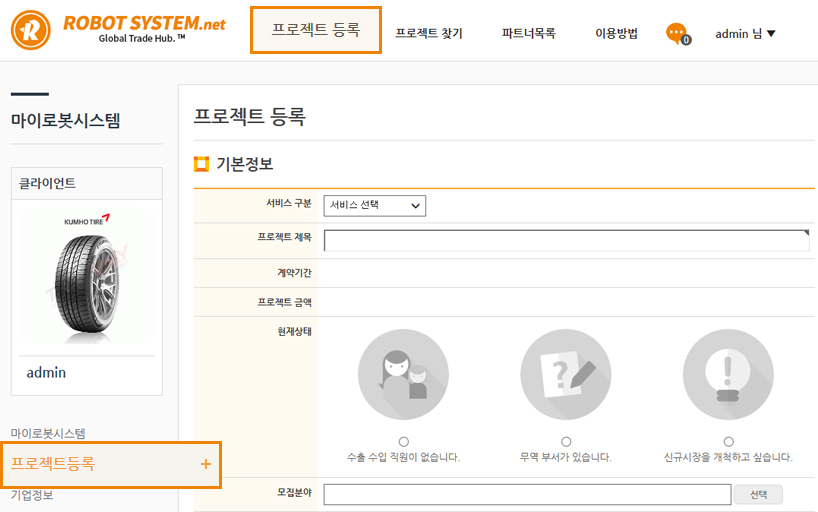This screenshot has height=512, width=818.
Task: Click the plus icon beside 프로젝트등록
Action: (206, 464)
